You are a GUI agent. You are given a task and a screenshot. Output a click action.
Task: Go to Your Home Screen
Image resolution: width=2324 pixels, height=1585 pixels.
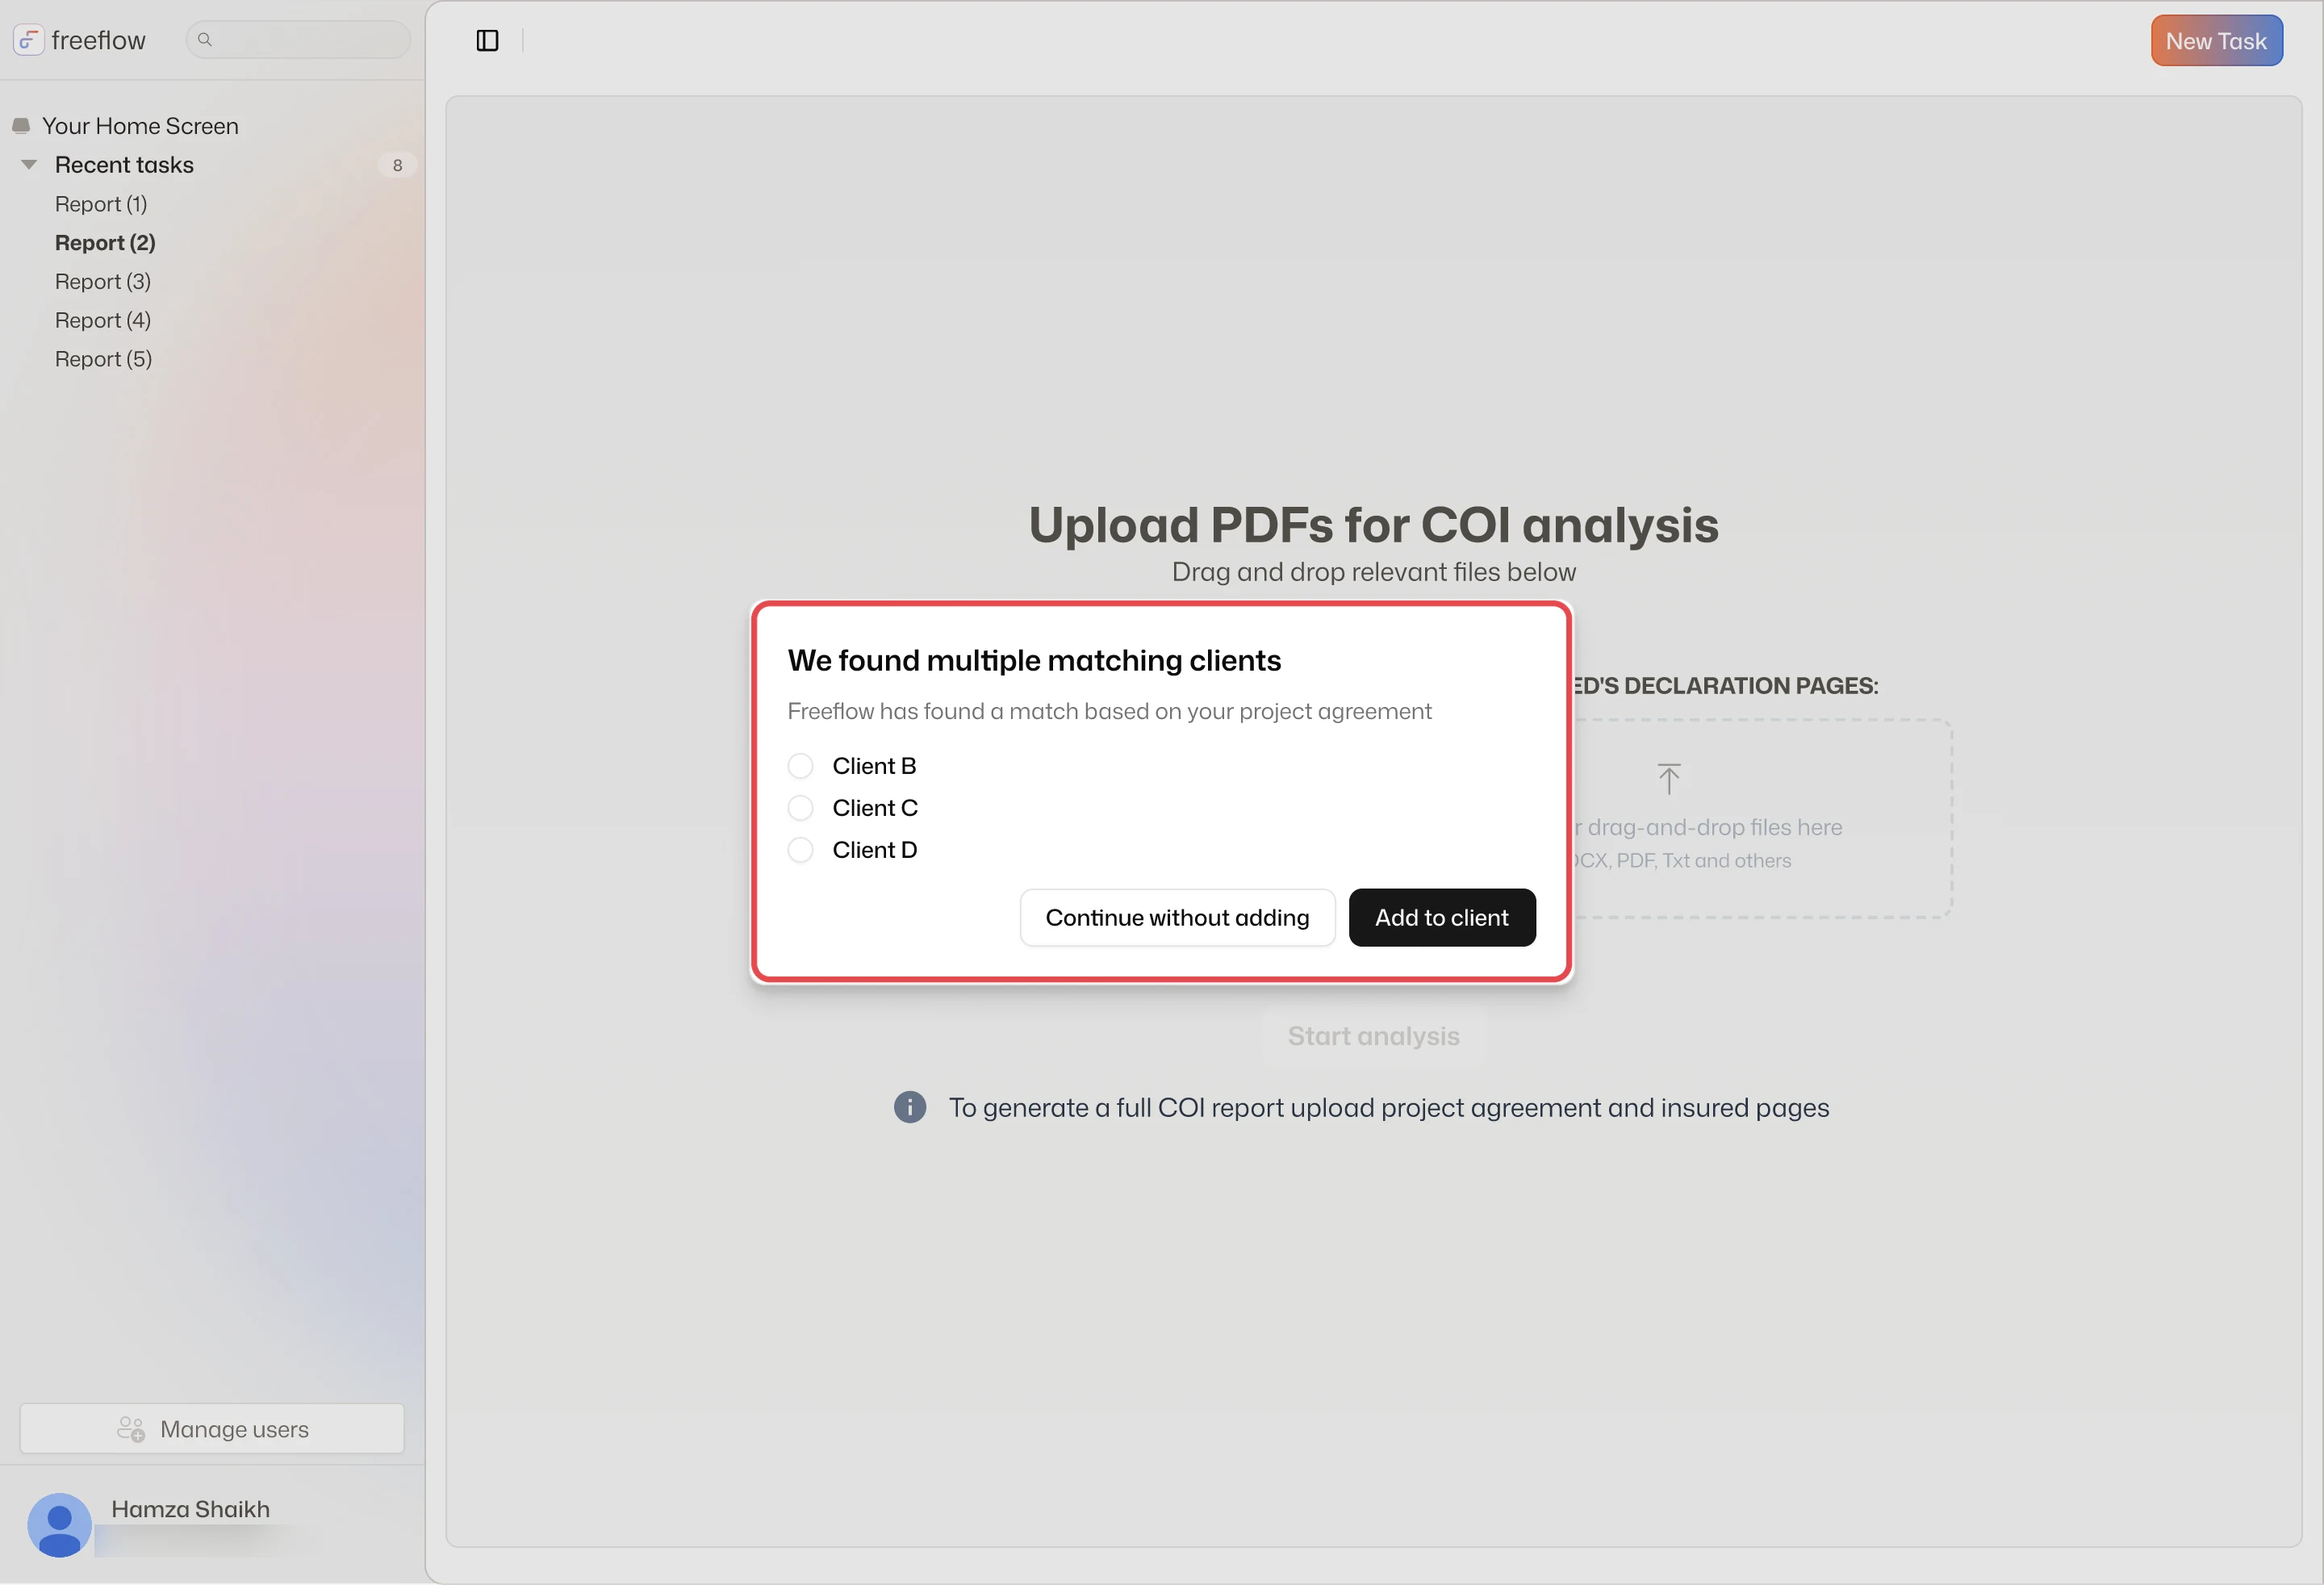[140, 126]
